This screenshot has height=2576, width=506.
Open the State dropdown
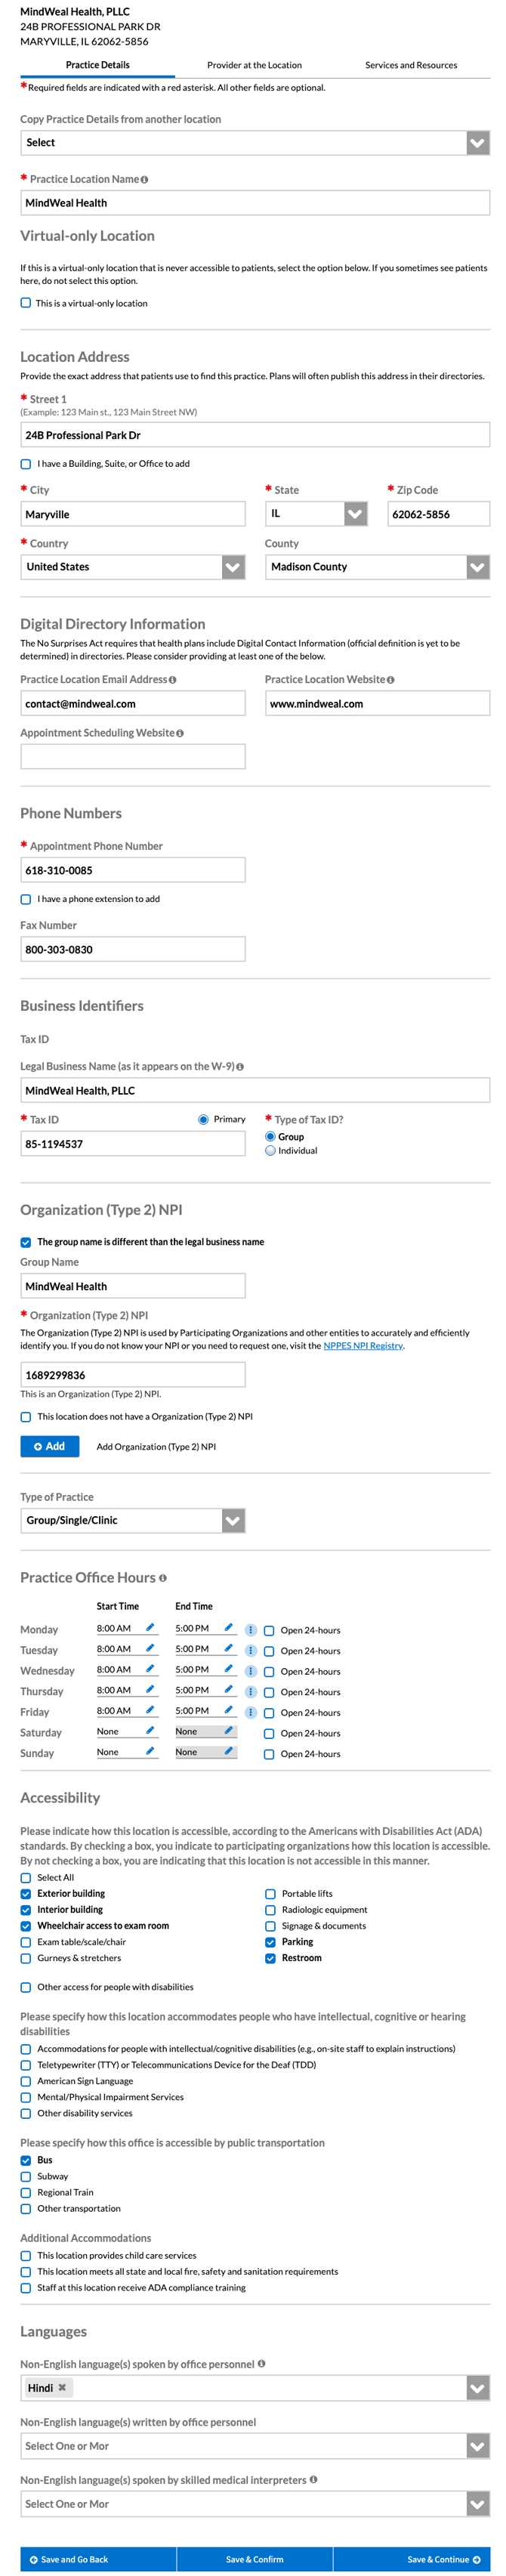point(355,514)
